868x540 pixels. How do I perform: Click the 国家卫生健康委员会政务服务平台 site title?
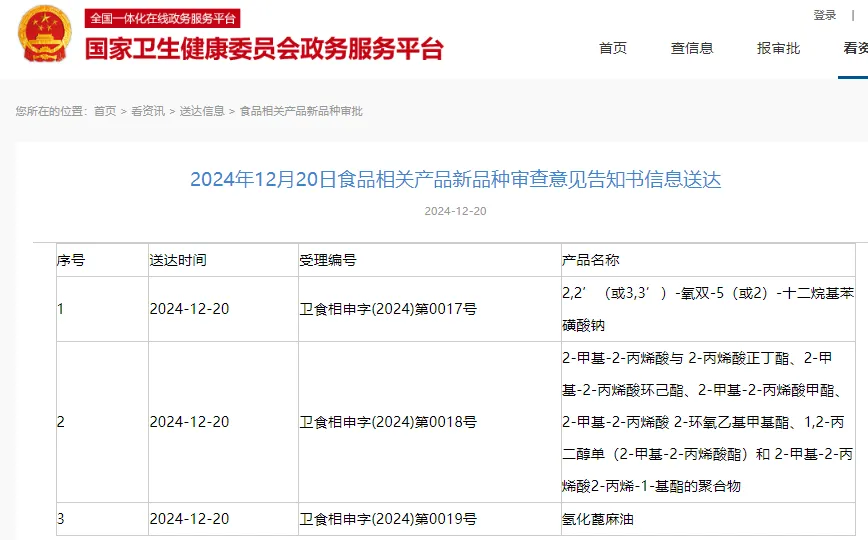[264, 49]
